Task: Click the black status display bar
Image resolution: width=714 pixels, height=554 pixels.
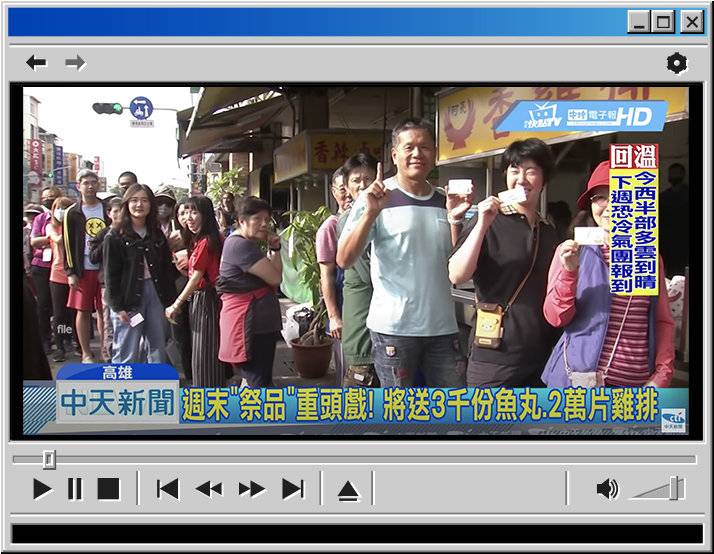Action: click(x=357, y=534)
